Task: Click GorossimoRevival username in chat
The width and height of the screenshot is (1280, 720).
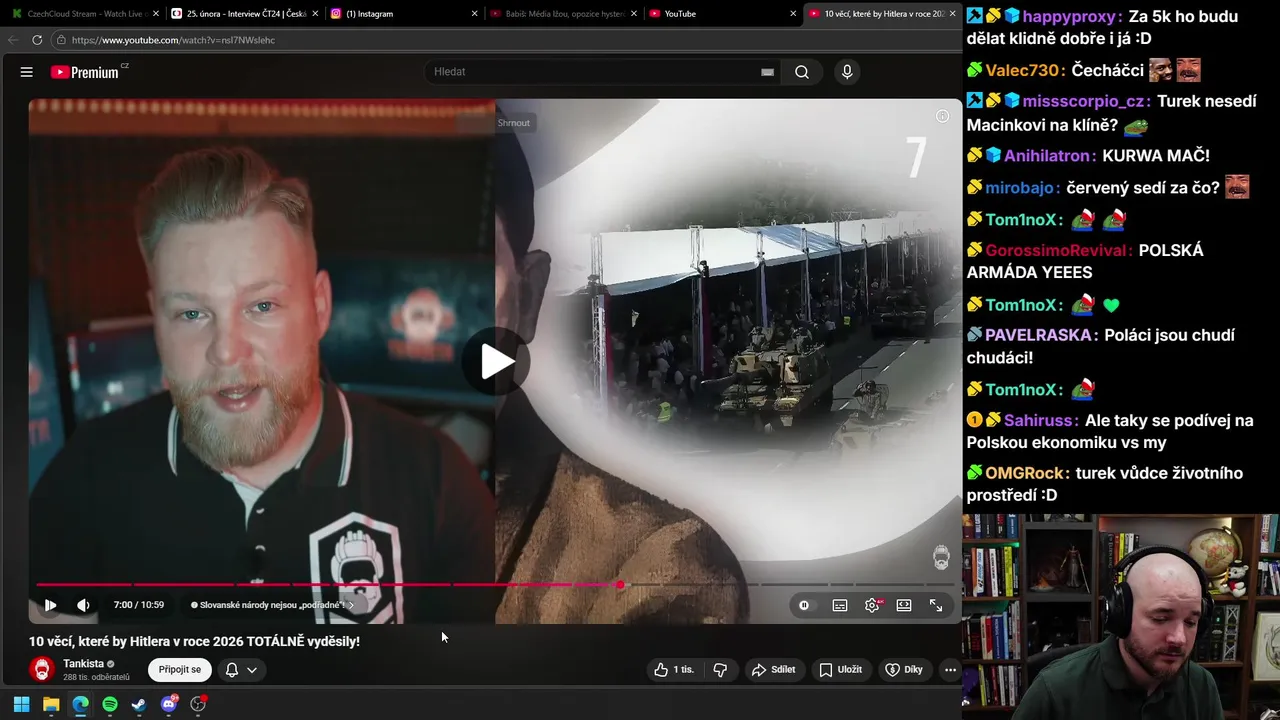Action: coord(1059,251)
